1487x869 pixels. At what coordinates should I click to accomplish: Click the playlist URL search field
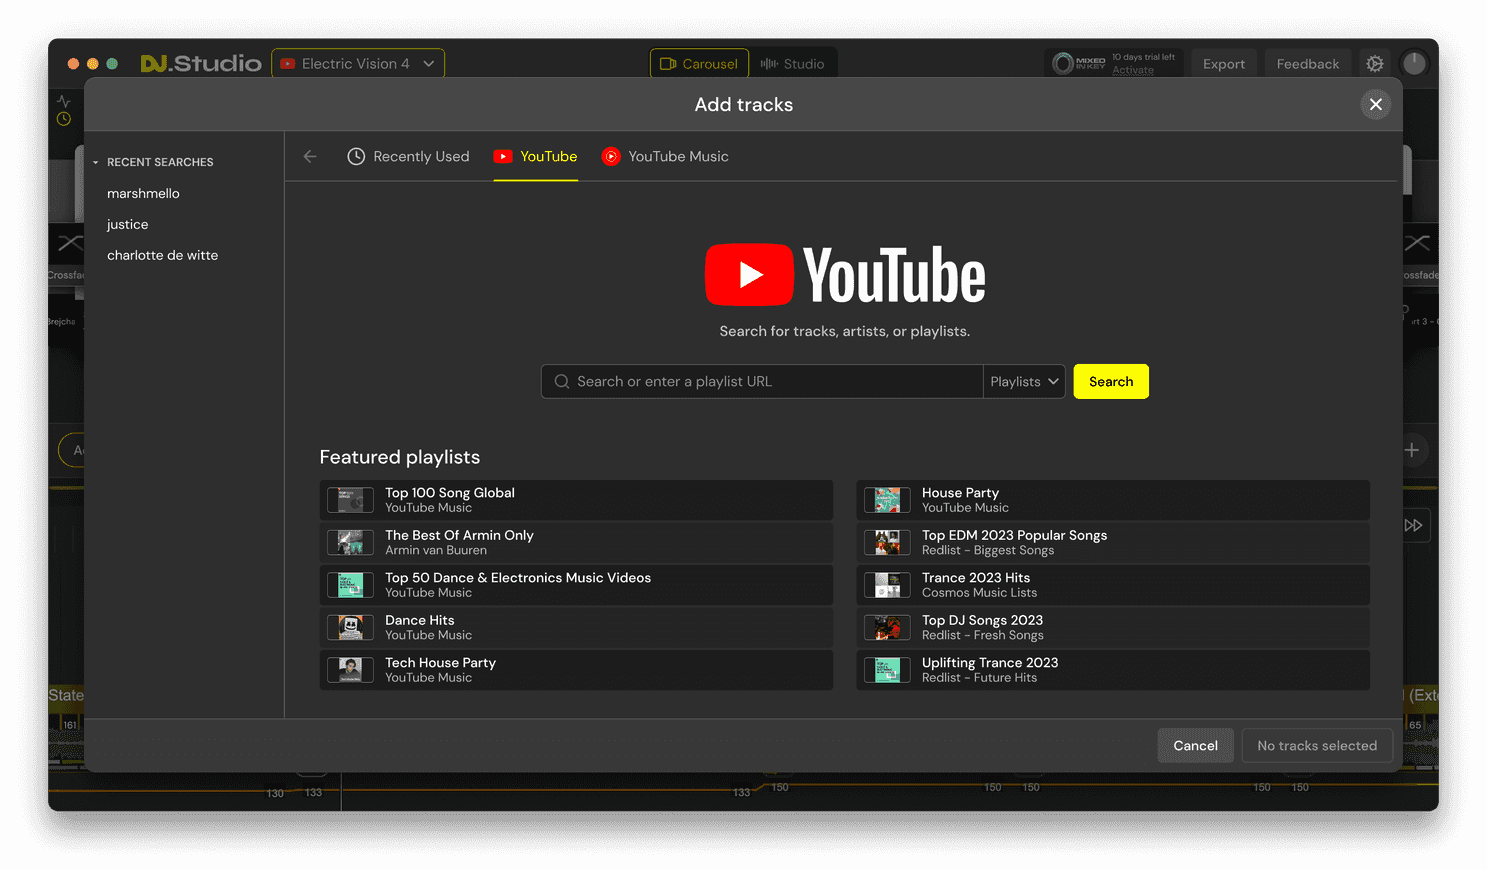point(762,381)
